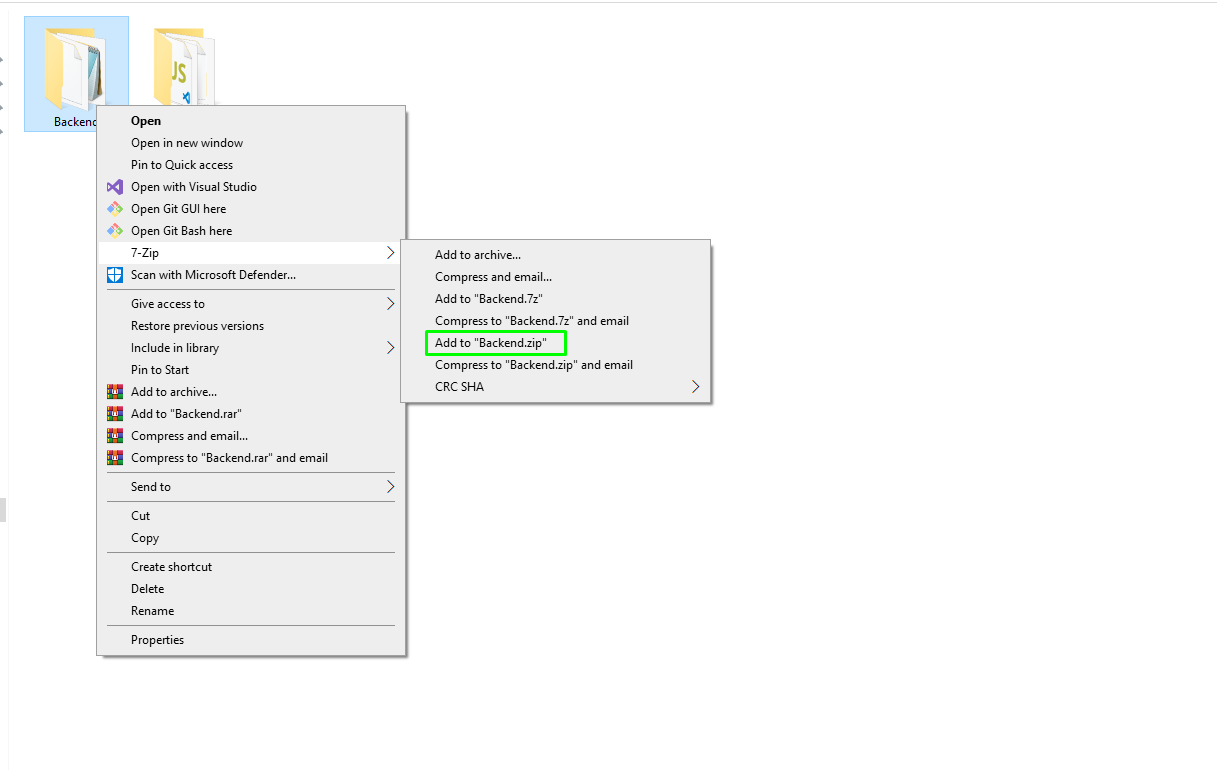Click the Git Bash icon
The width and height of the screenshot is (1217, 770).
114,231
